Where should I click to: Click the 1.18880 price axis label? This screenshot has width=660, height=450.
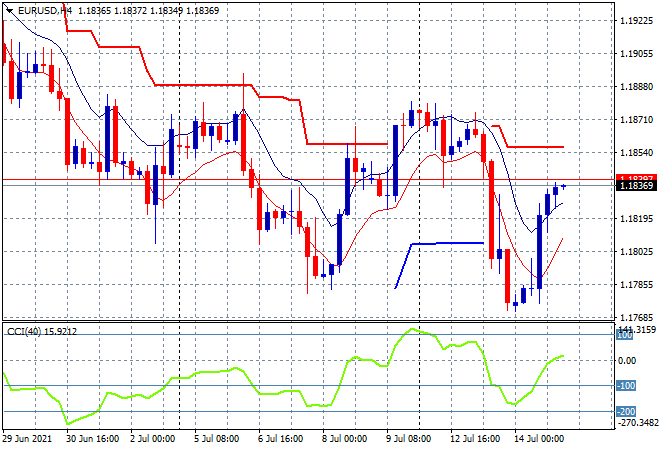(636, 87)
